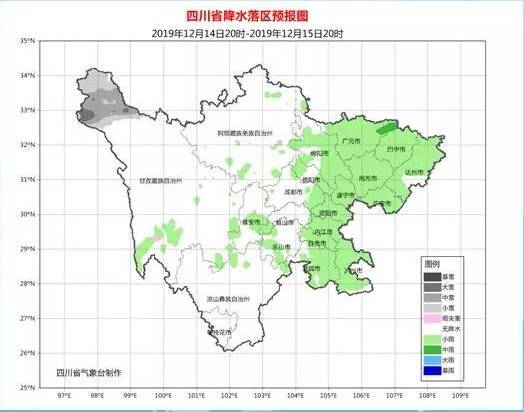
Task: Click the dark green 中雨 swatch
Action: (x=432, y=350)
